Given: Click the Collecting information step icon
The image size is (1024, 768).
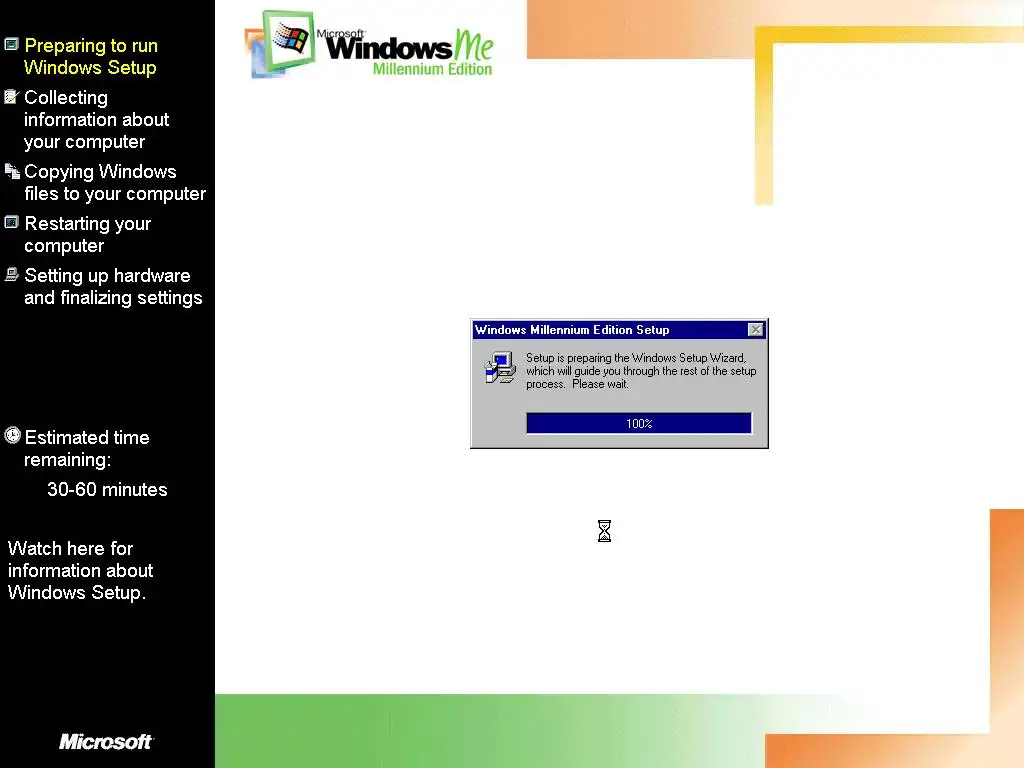Looking at the screenshot, I should [x=11, y=97].
